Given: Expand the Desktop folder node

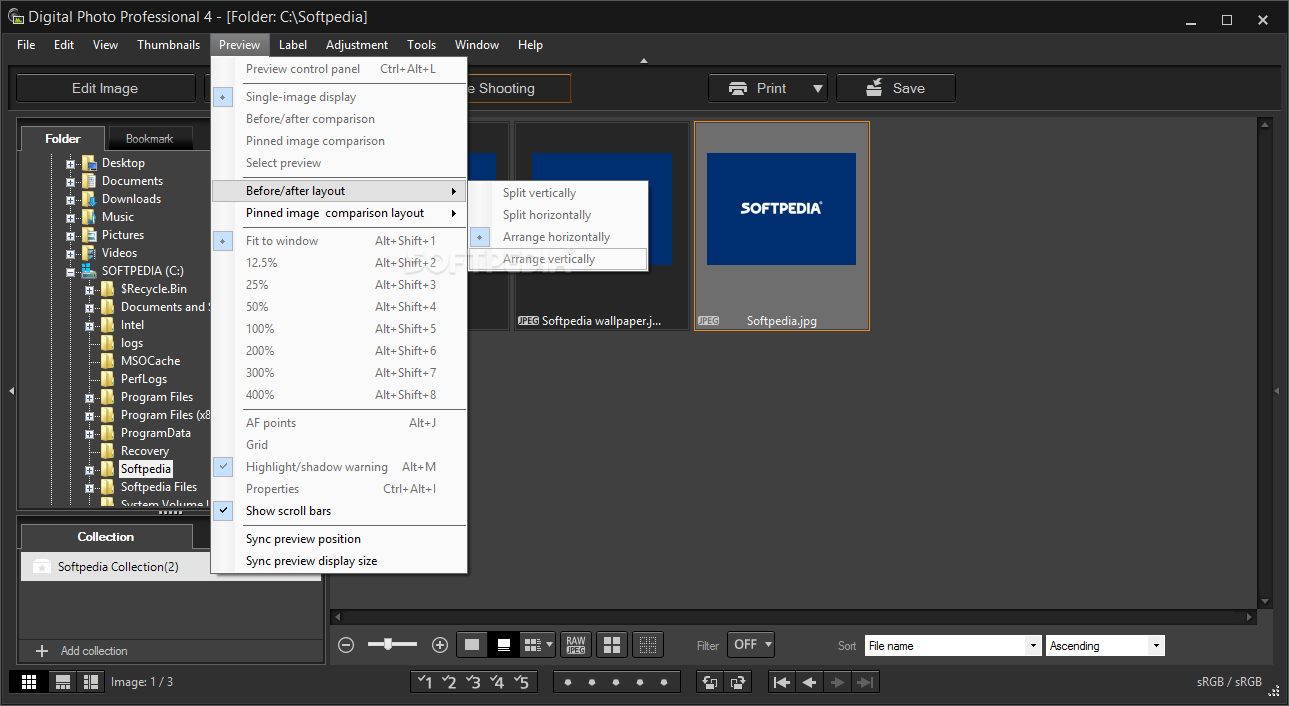Looking at the screenshot, I should pos(70,163).
